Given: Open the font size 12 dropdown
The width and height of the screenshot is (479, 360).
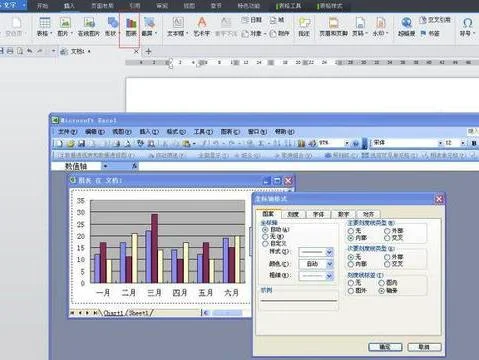Looking at the screenshot, I should (x=463, y=143).
